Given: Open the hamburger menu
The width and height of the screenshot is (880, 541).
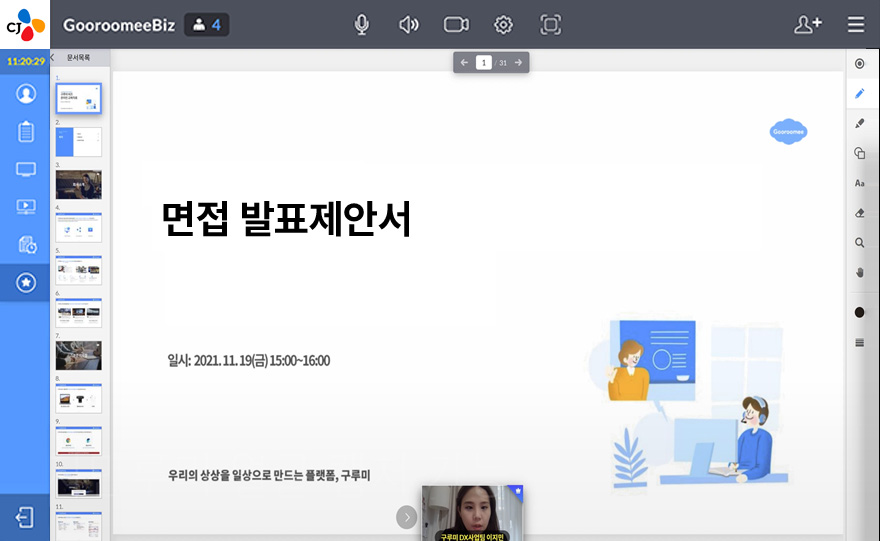Looking at the screenshot, I should (856, 25).
